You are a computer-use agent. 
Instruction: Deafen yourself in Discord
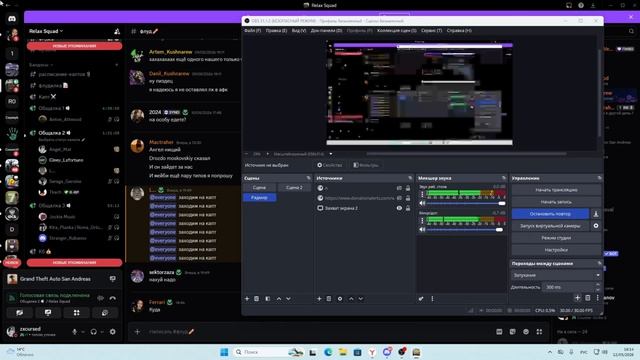[93, 332]
